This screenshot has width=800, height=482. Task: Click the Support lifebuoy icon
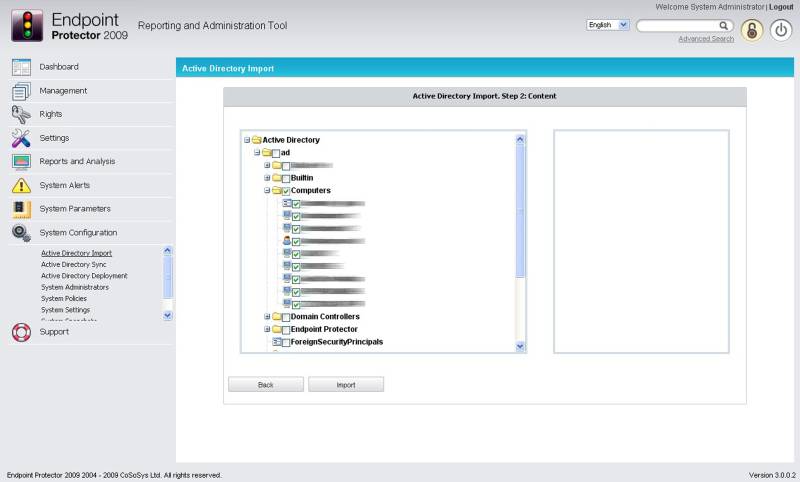point(21,332)
